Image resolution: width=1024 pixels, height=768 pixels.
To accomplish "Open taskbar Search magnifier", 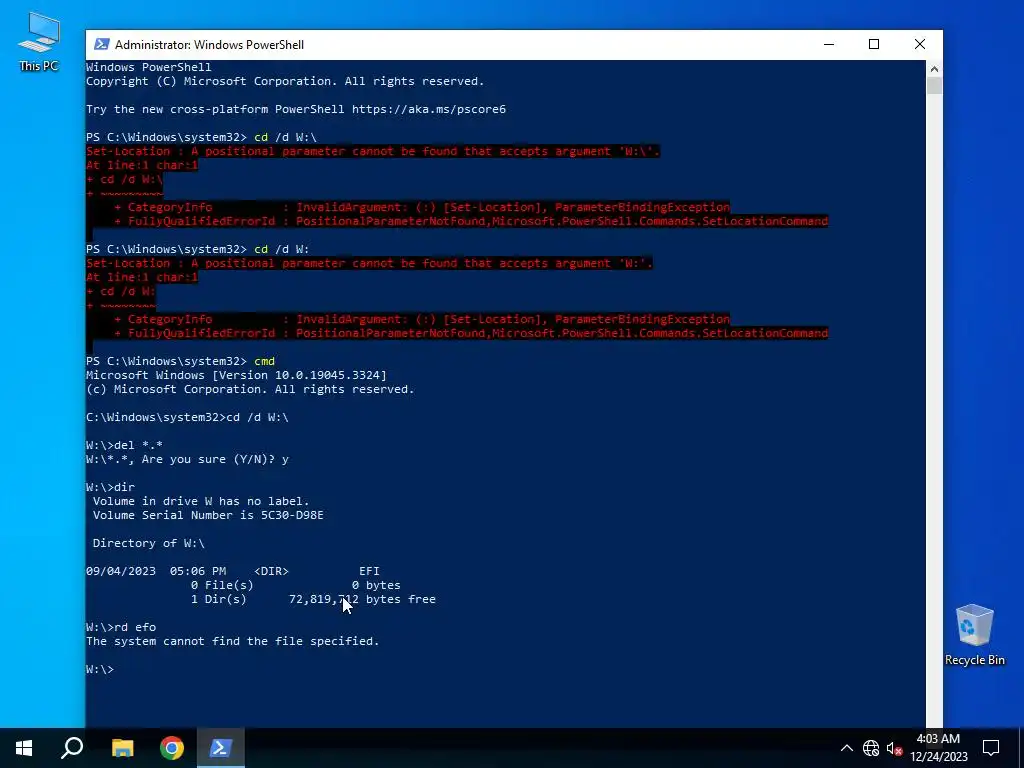I will 72,748.
